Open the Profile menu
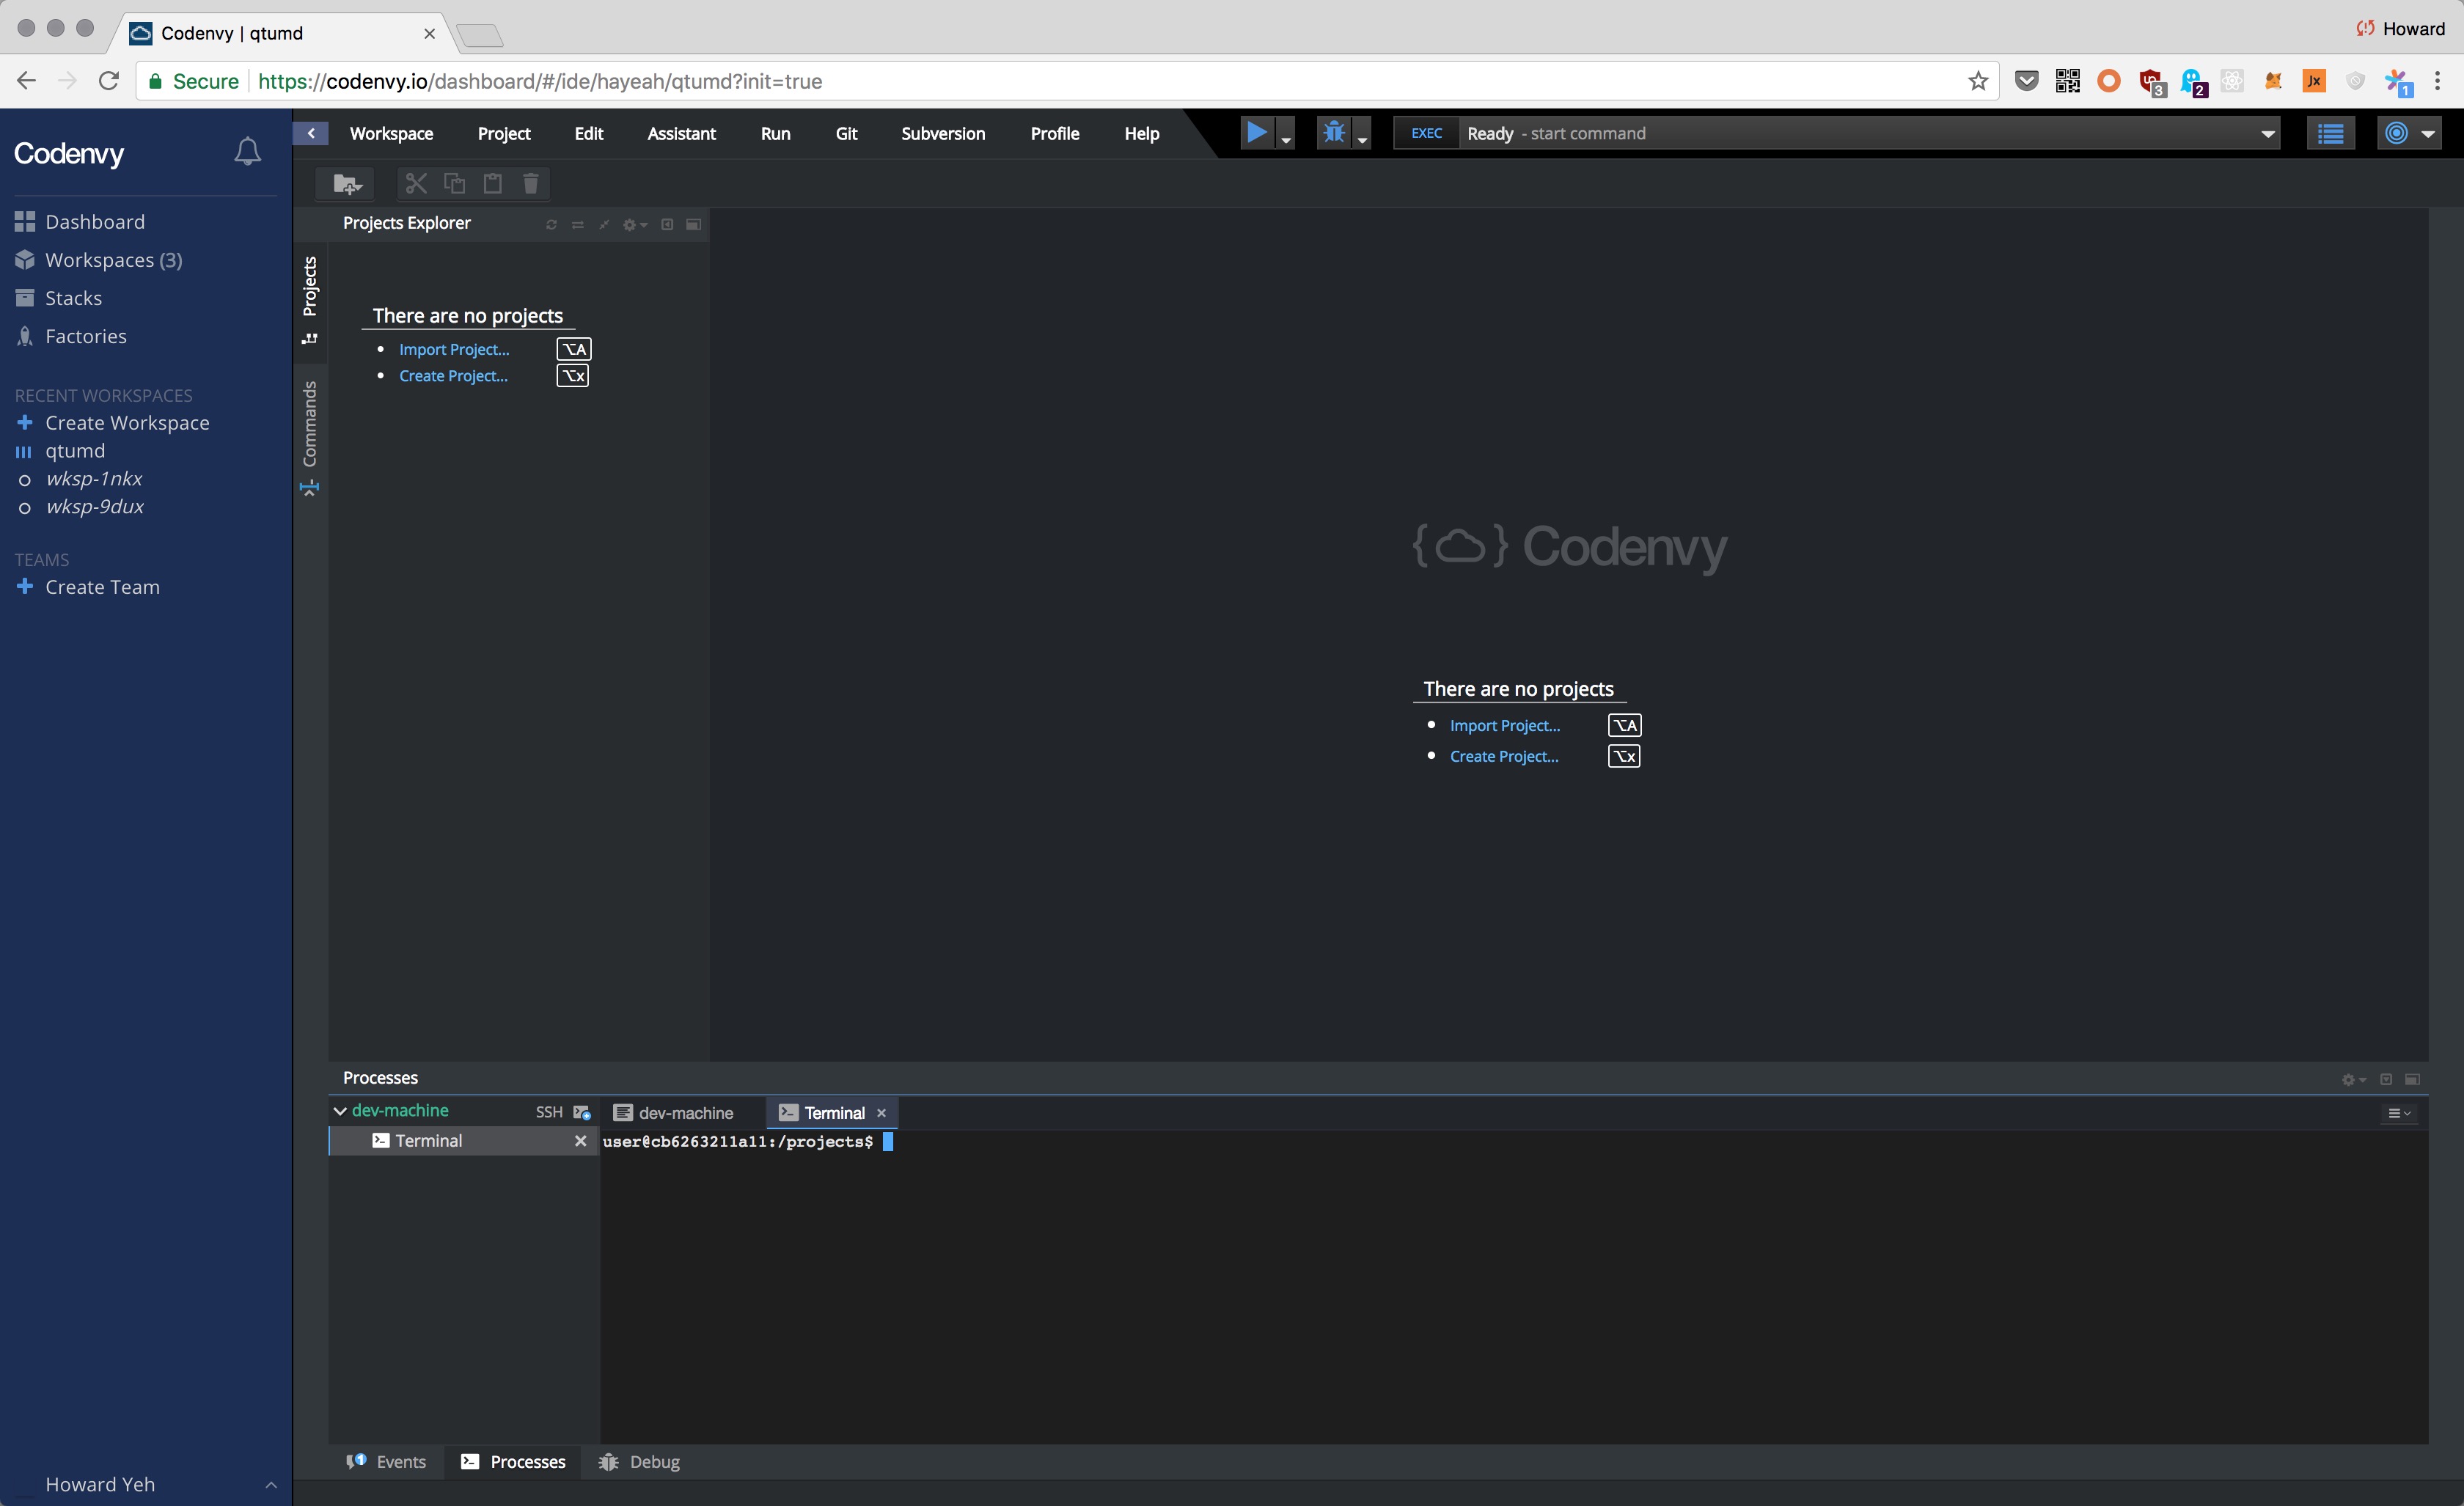 1054,134
